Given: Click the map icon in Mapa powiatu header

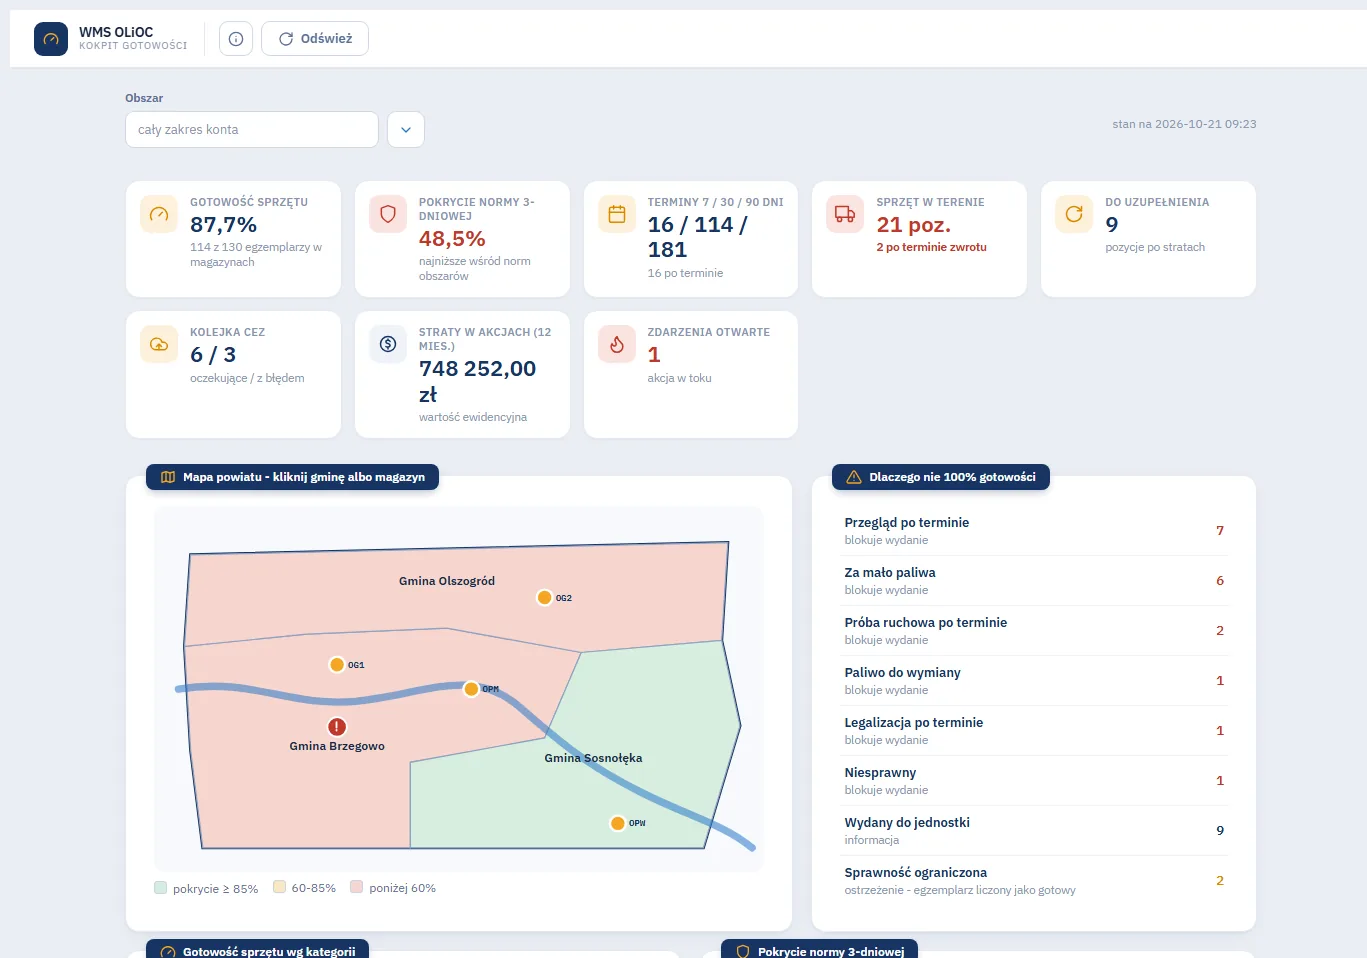Looking at the screenshot, I should (x=168, y=477).
